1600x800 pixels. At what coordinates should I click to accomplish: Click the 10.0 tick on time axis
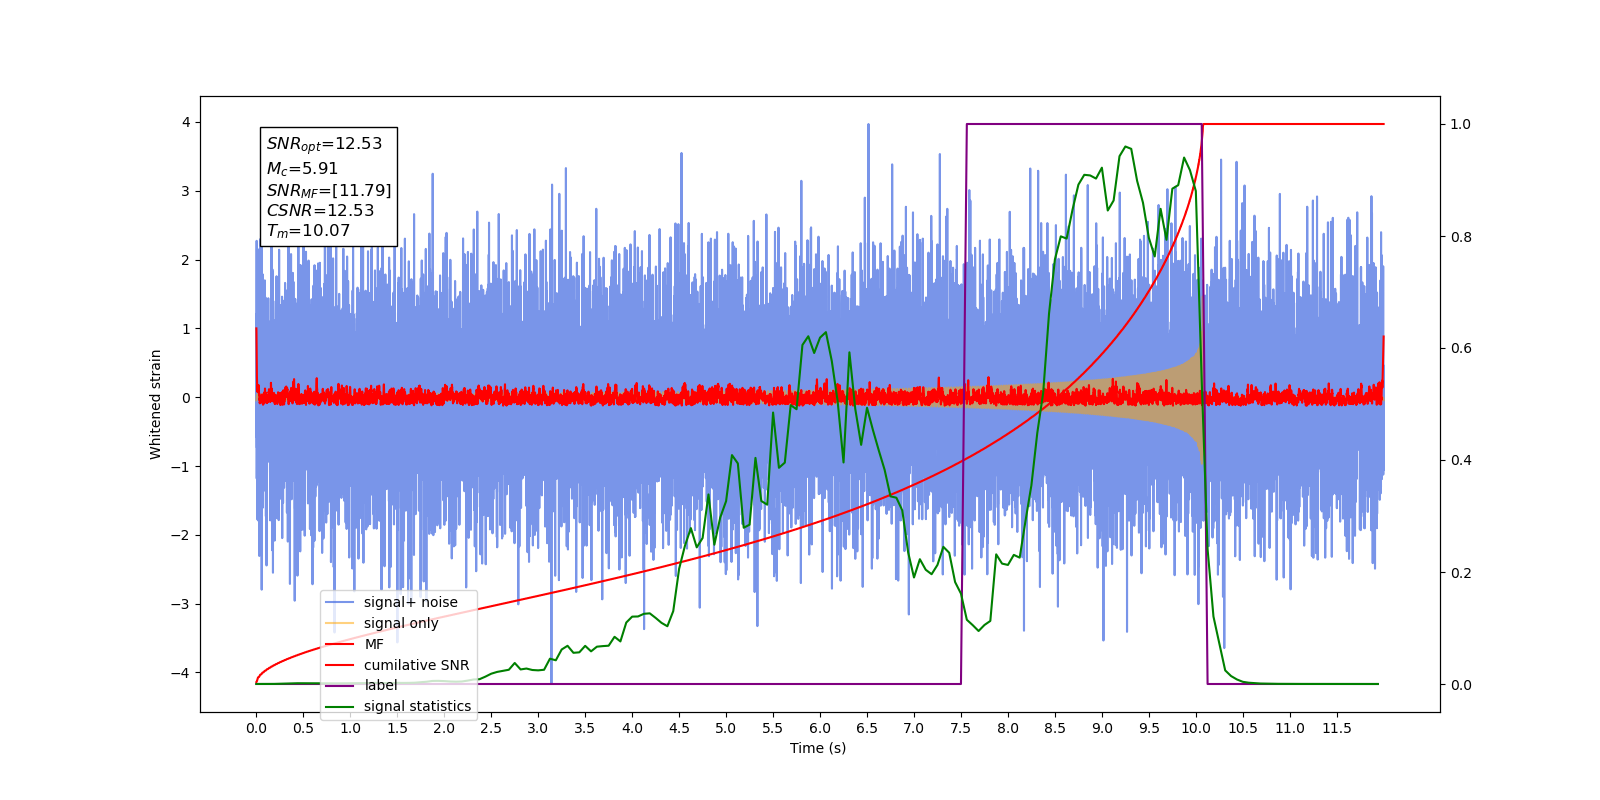click(1196, 728)
